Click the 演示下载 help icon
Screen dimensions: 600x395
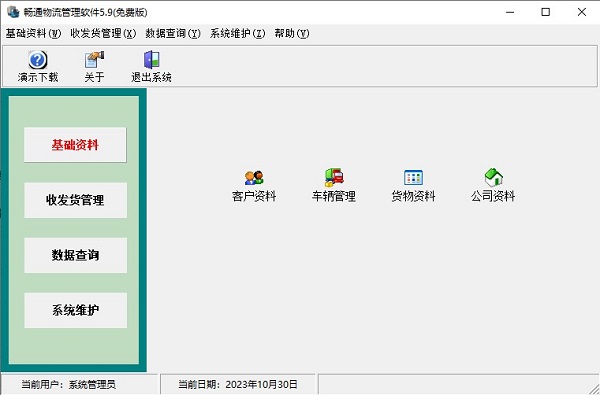click(38, 60)
